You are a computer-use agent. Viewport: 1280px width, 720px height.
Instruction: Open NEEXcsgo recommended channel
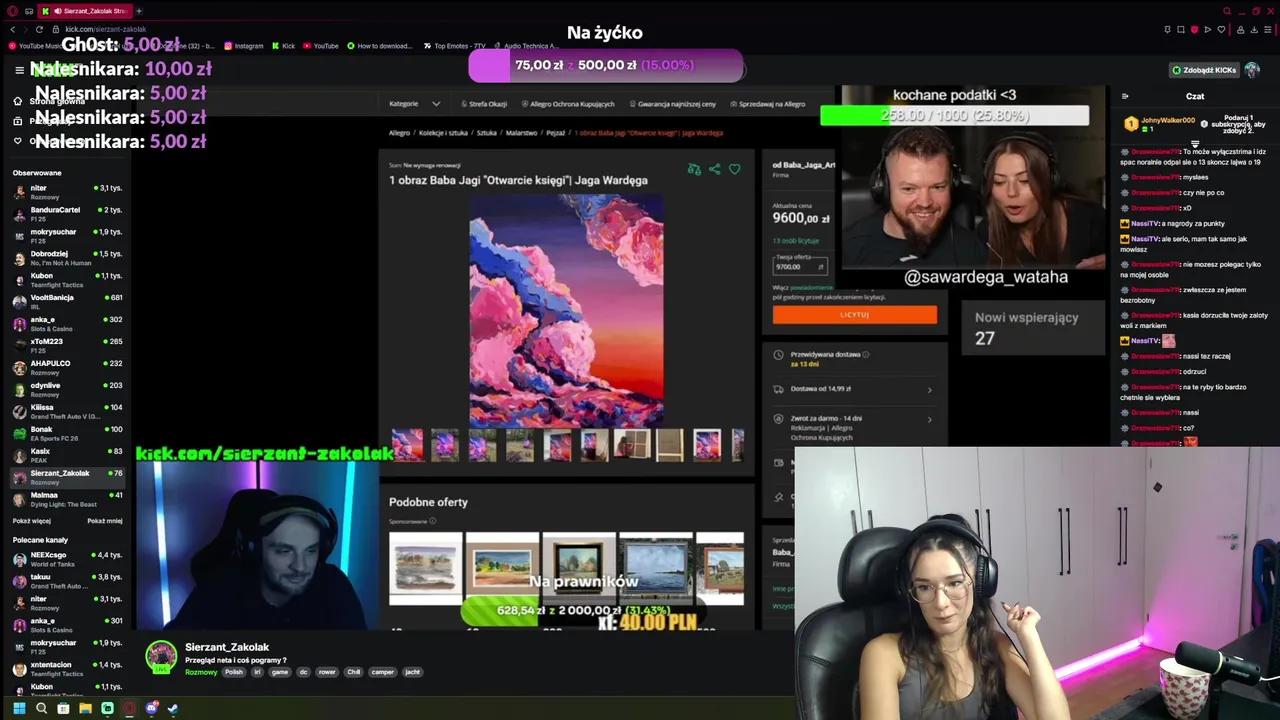tap(67, 559)
